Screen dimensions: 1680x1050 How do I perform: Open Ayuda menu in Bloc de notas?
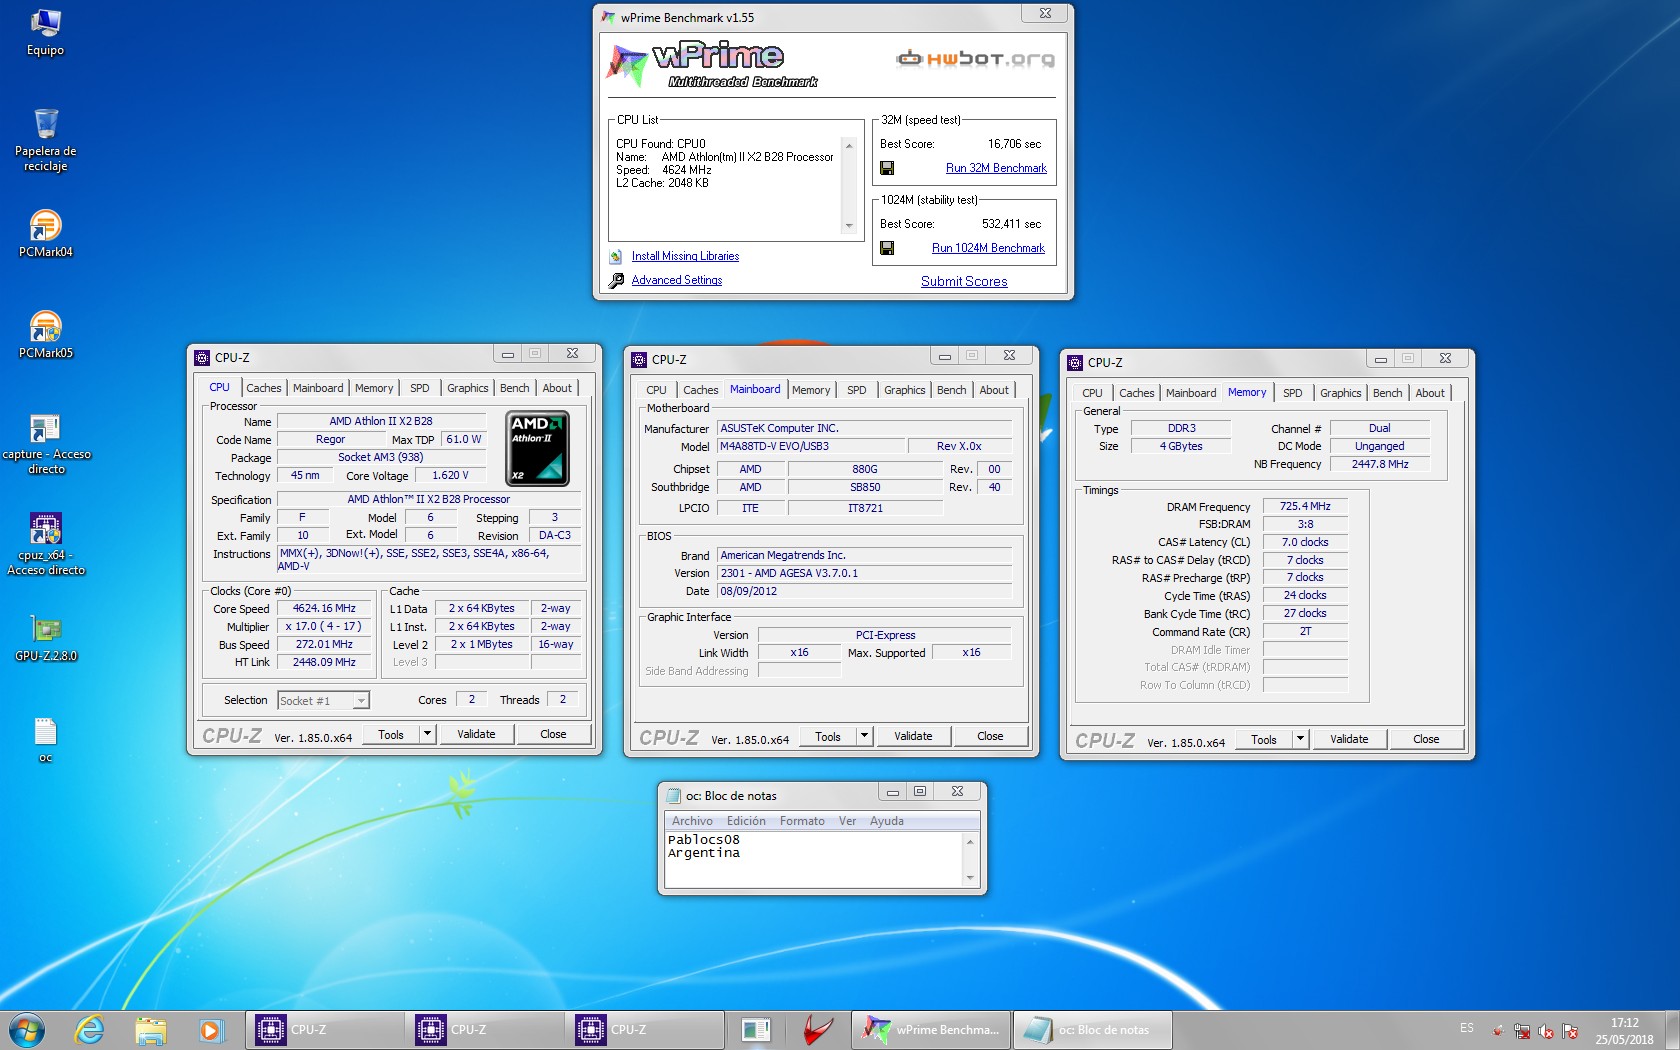coord(887,821)
